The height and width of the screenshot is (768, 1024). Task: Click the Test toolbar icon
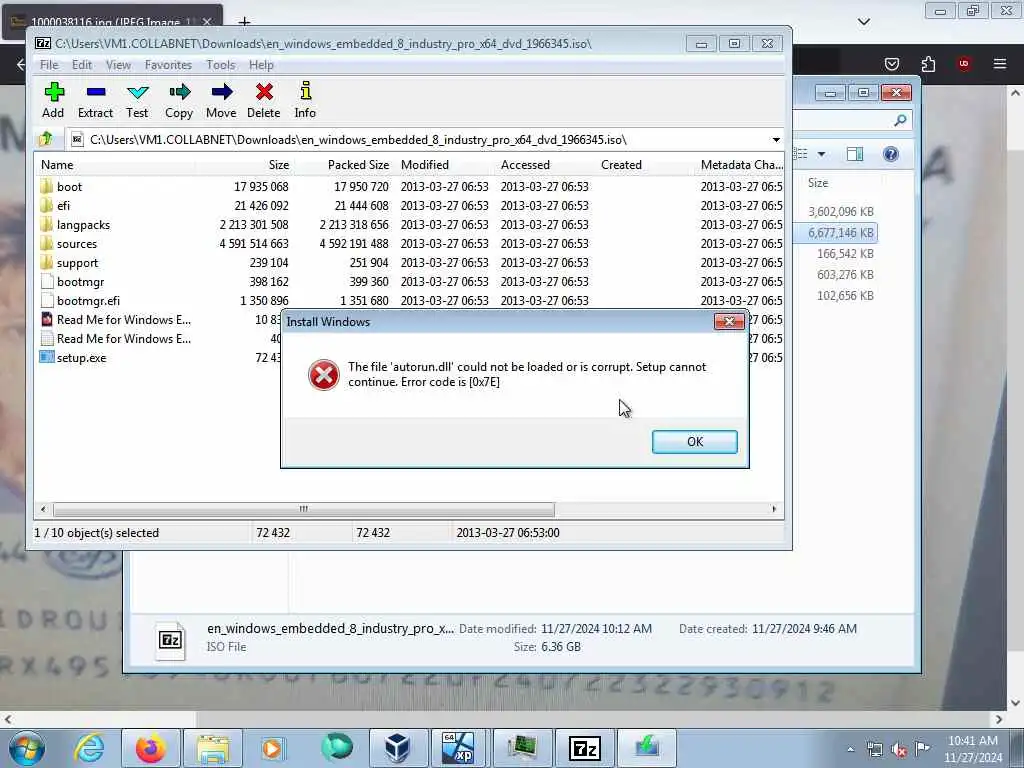pyautogui.click(x=137, y=100)
